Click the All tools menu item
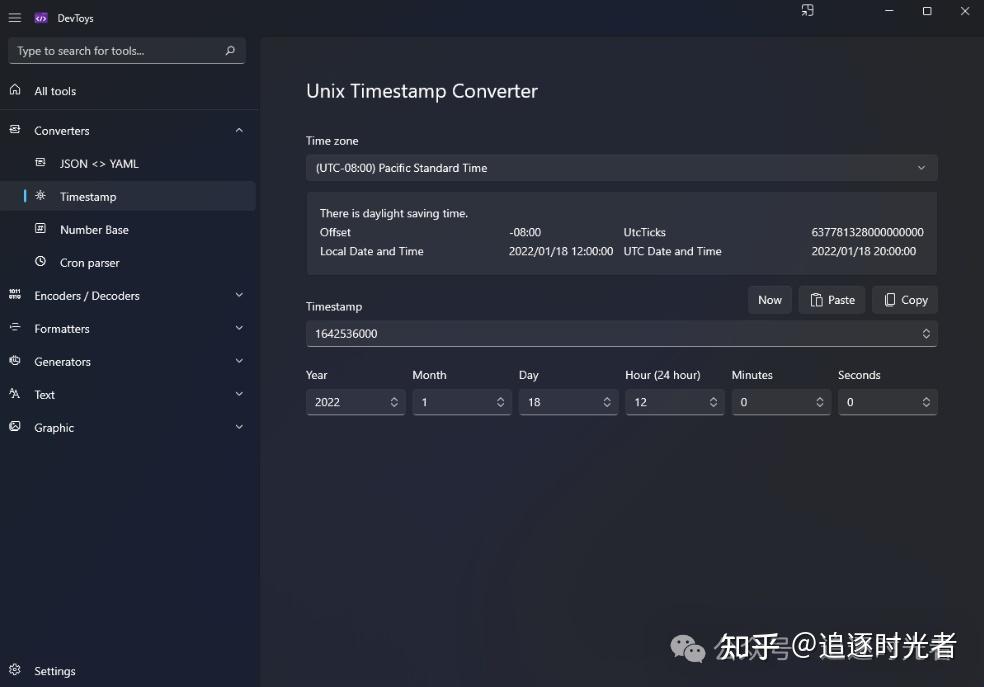 pos(55,90)
